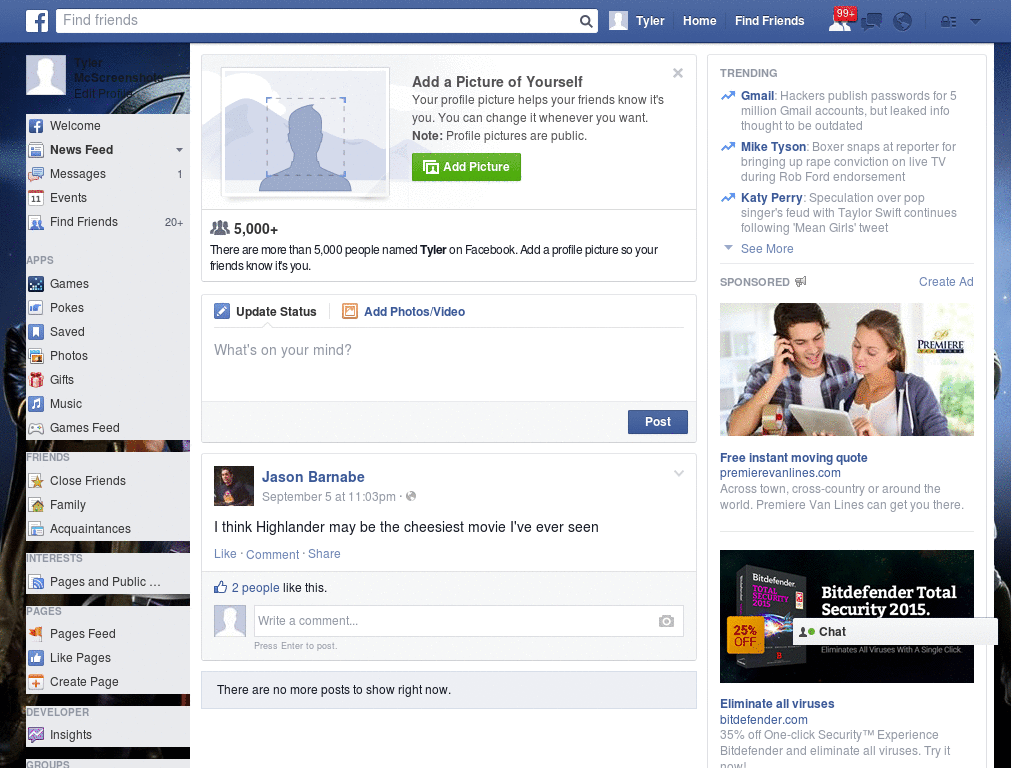Click the Insights chart icon
Viewport: 1024px width, 768px height.
[36, 735]
